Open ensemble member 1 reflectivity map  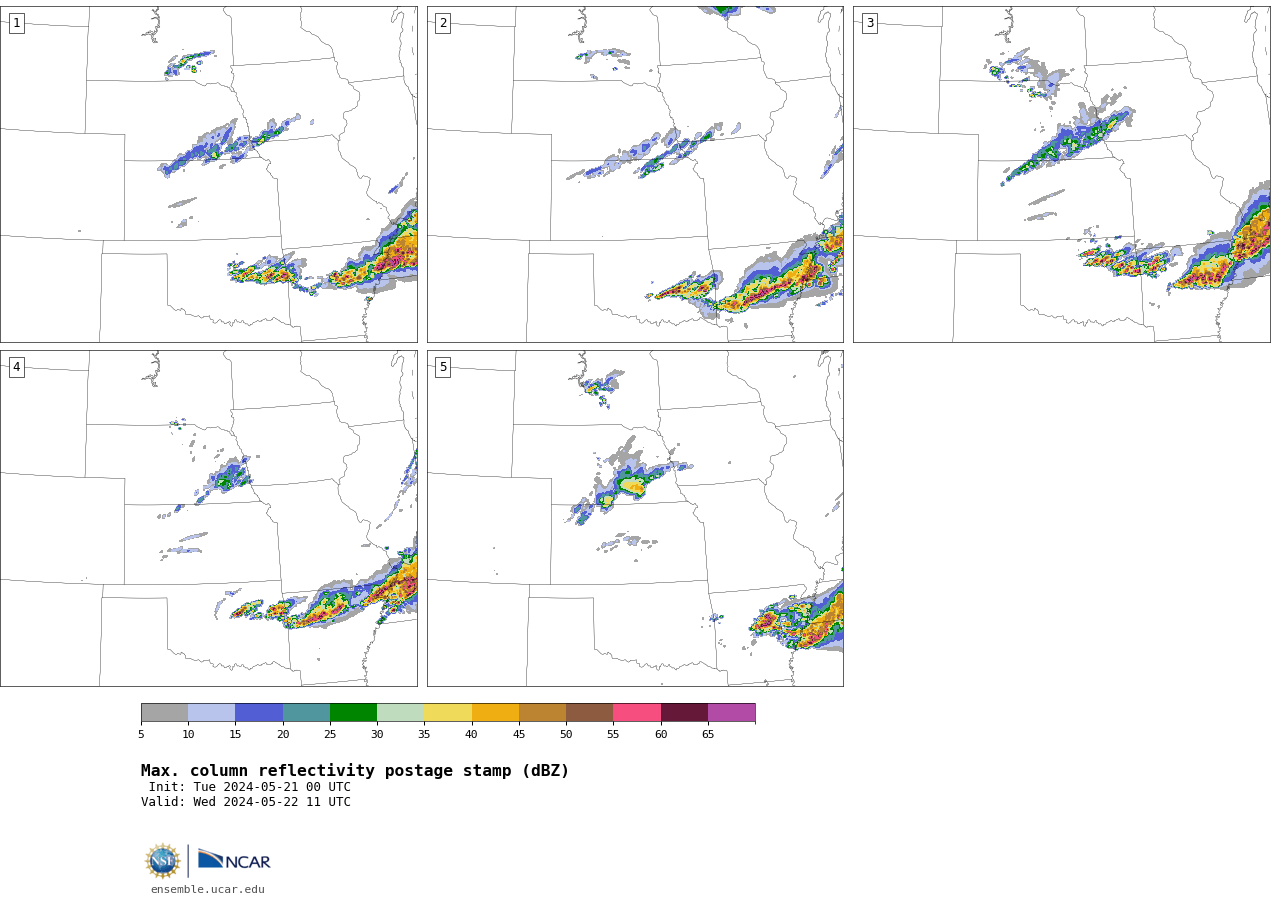[x=208, y=174]
